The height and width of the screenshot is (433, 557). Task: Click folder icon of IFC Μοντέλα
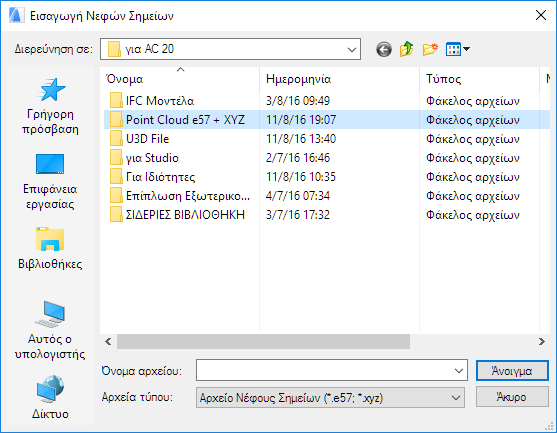pos(116,101)
